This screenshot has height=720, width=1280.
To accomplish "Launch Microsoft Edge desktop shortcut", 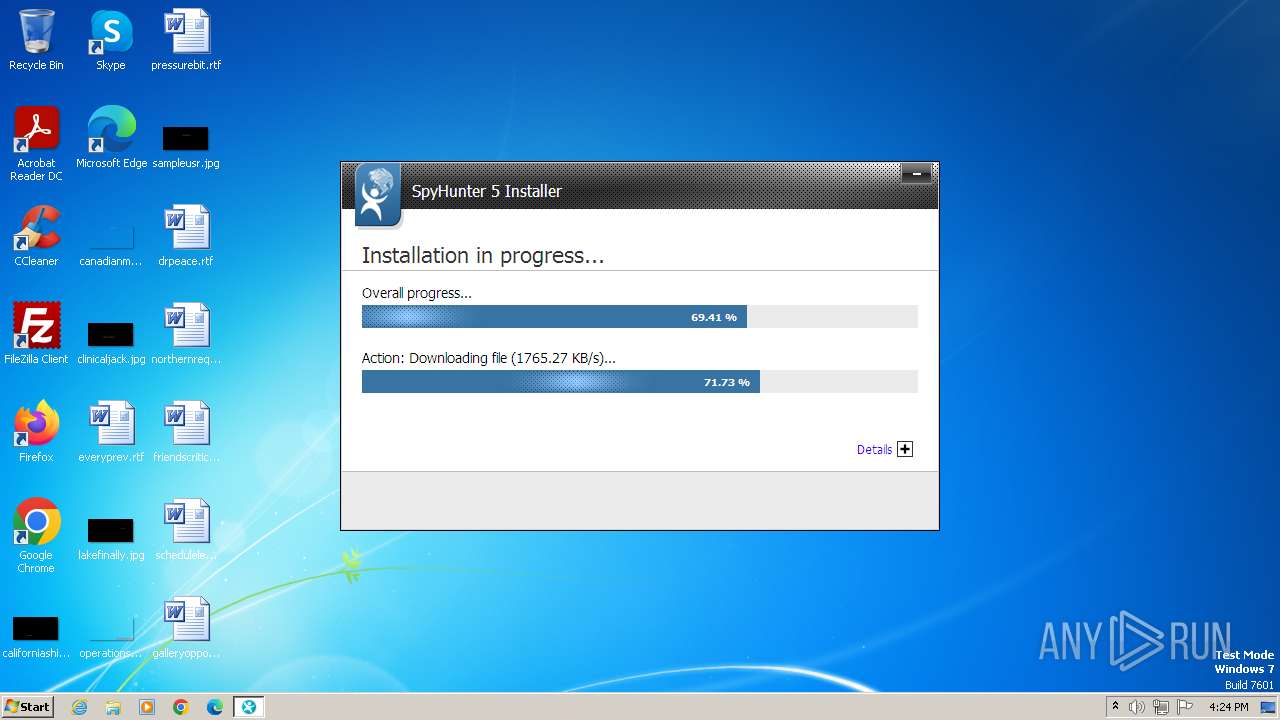I will point(111,138).
